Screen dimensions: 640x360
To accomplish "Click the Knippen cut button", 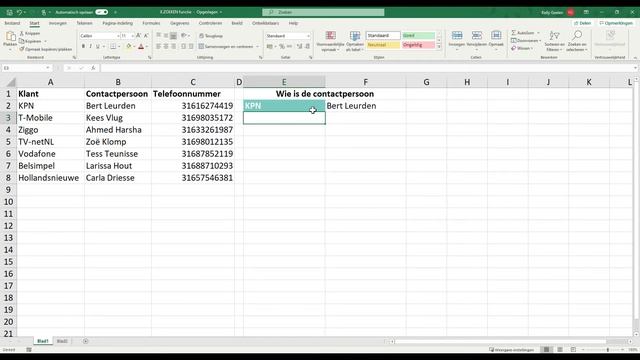I will click(30, 33).
